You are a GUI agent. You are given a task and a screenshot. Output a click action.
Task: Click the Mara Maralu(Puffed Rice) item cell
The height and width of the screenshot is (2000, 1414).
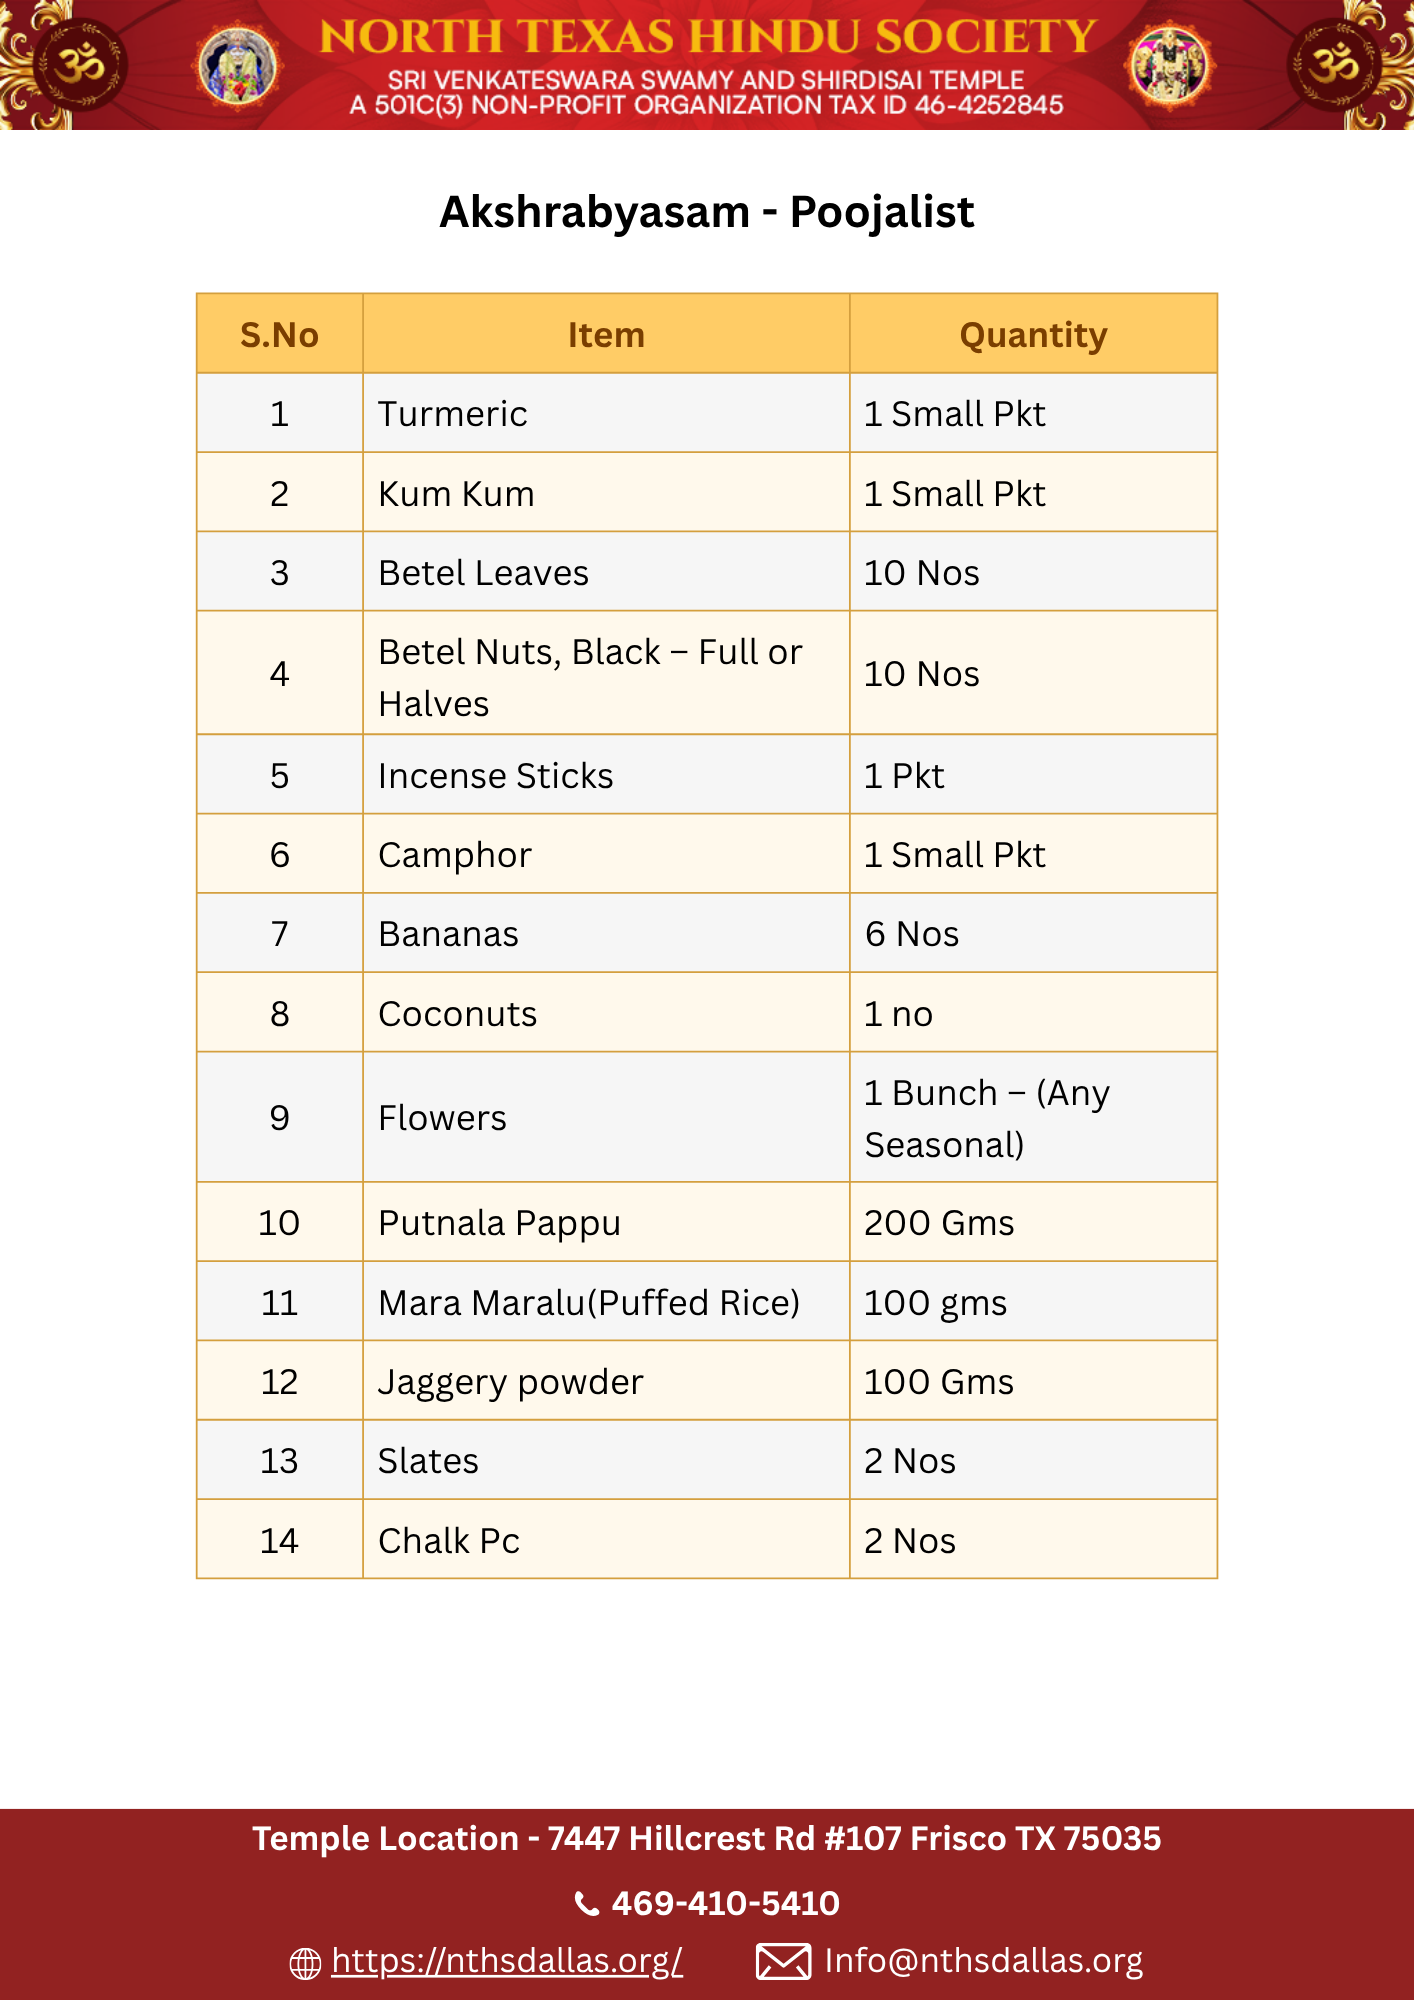[x=589, y=1303]
